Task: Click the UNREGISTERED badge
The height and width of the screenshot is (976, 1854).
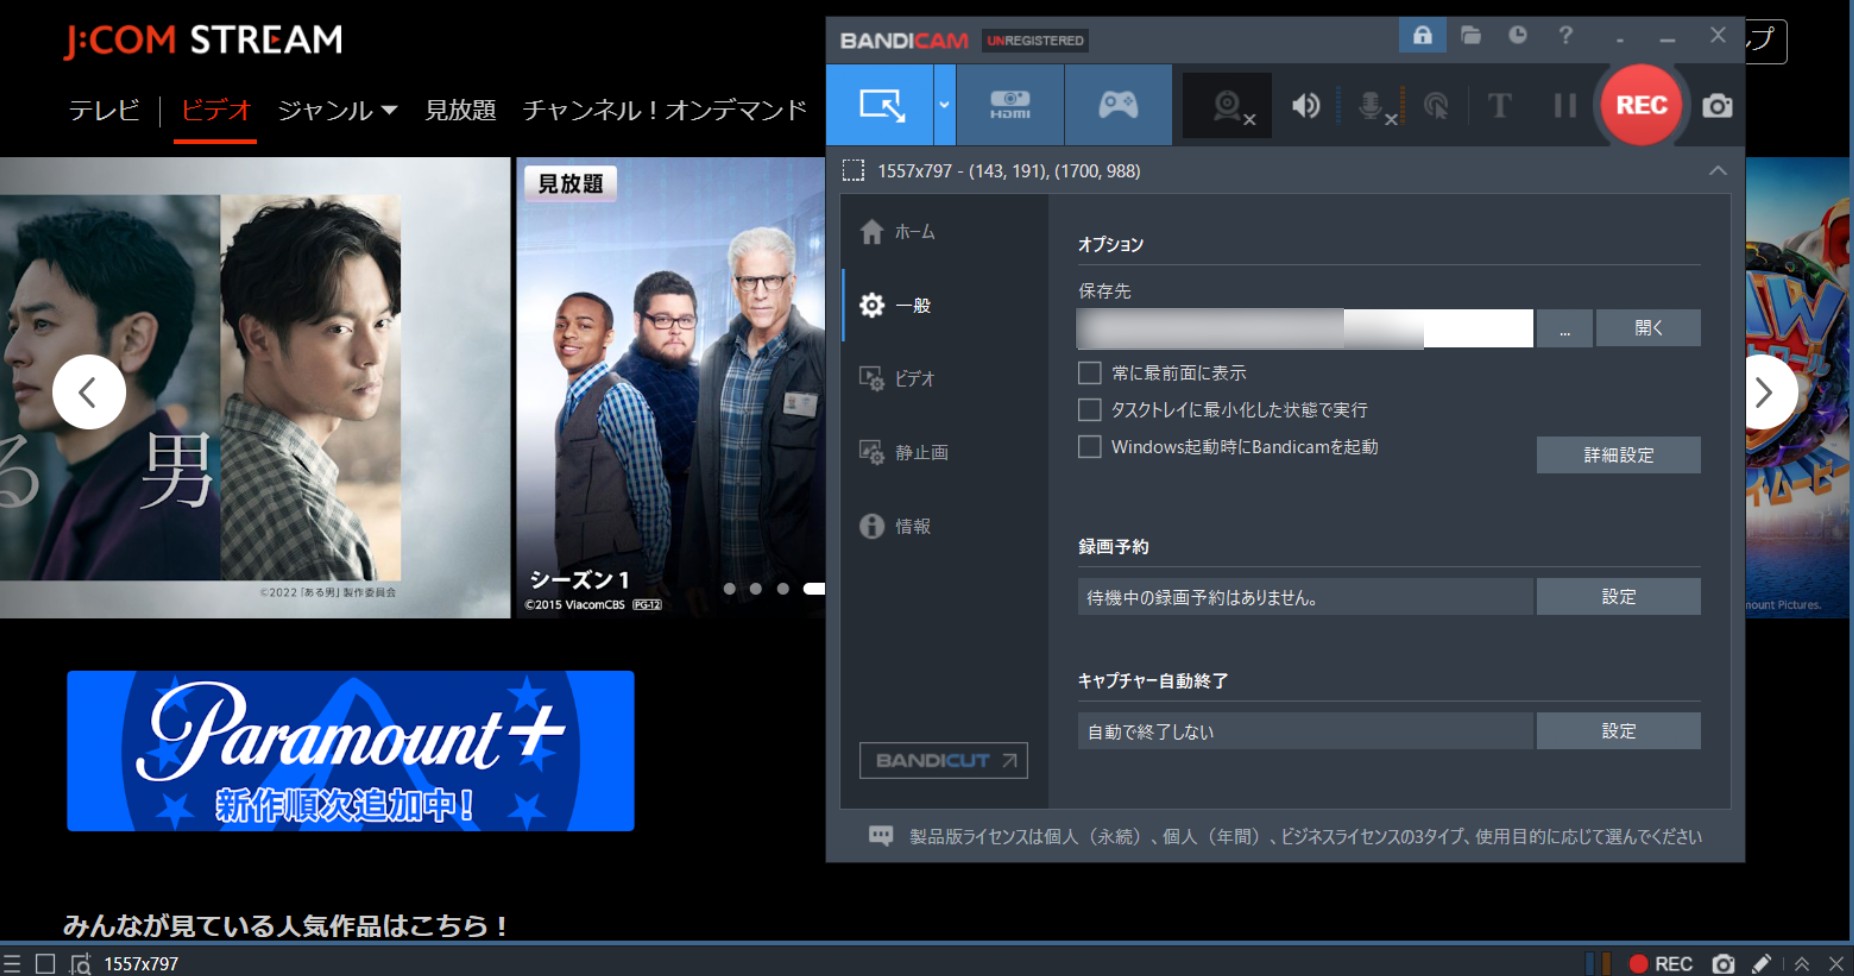Action: click(1035, 41)
